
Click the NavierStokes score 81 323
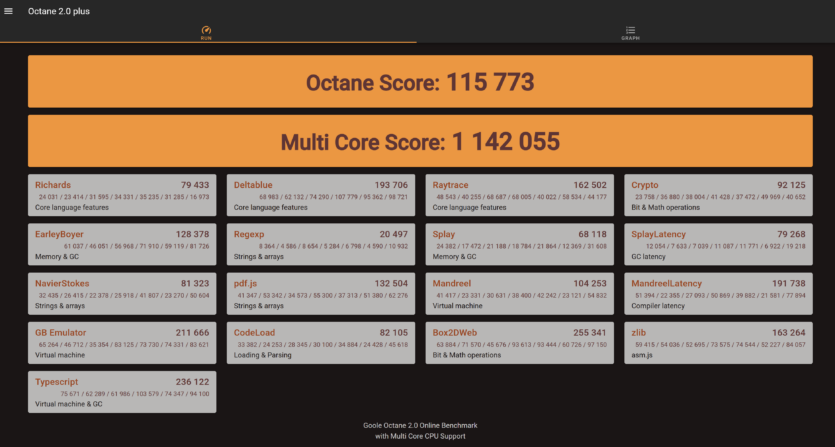click(195, 283)
